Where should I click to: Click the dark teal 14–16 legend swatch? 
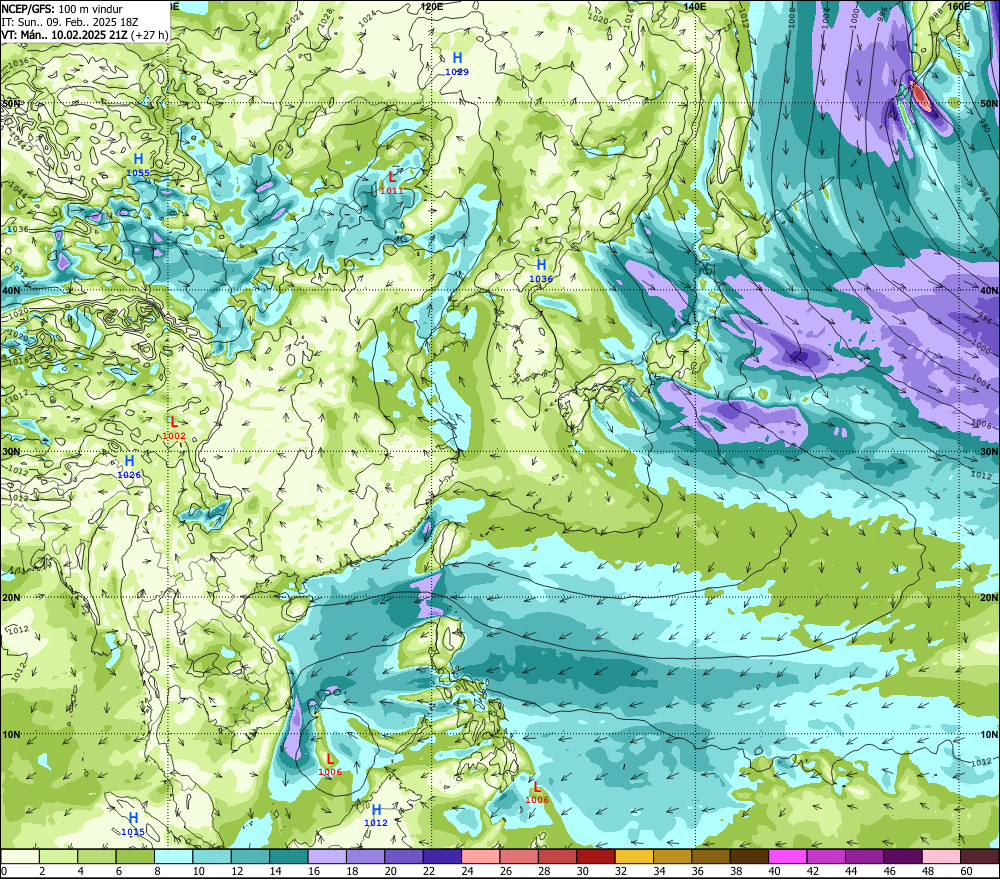click(289, 856)
